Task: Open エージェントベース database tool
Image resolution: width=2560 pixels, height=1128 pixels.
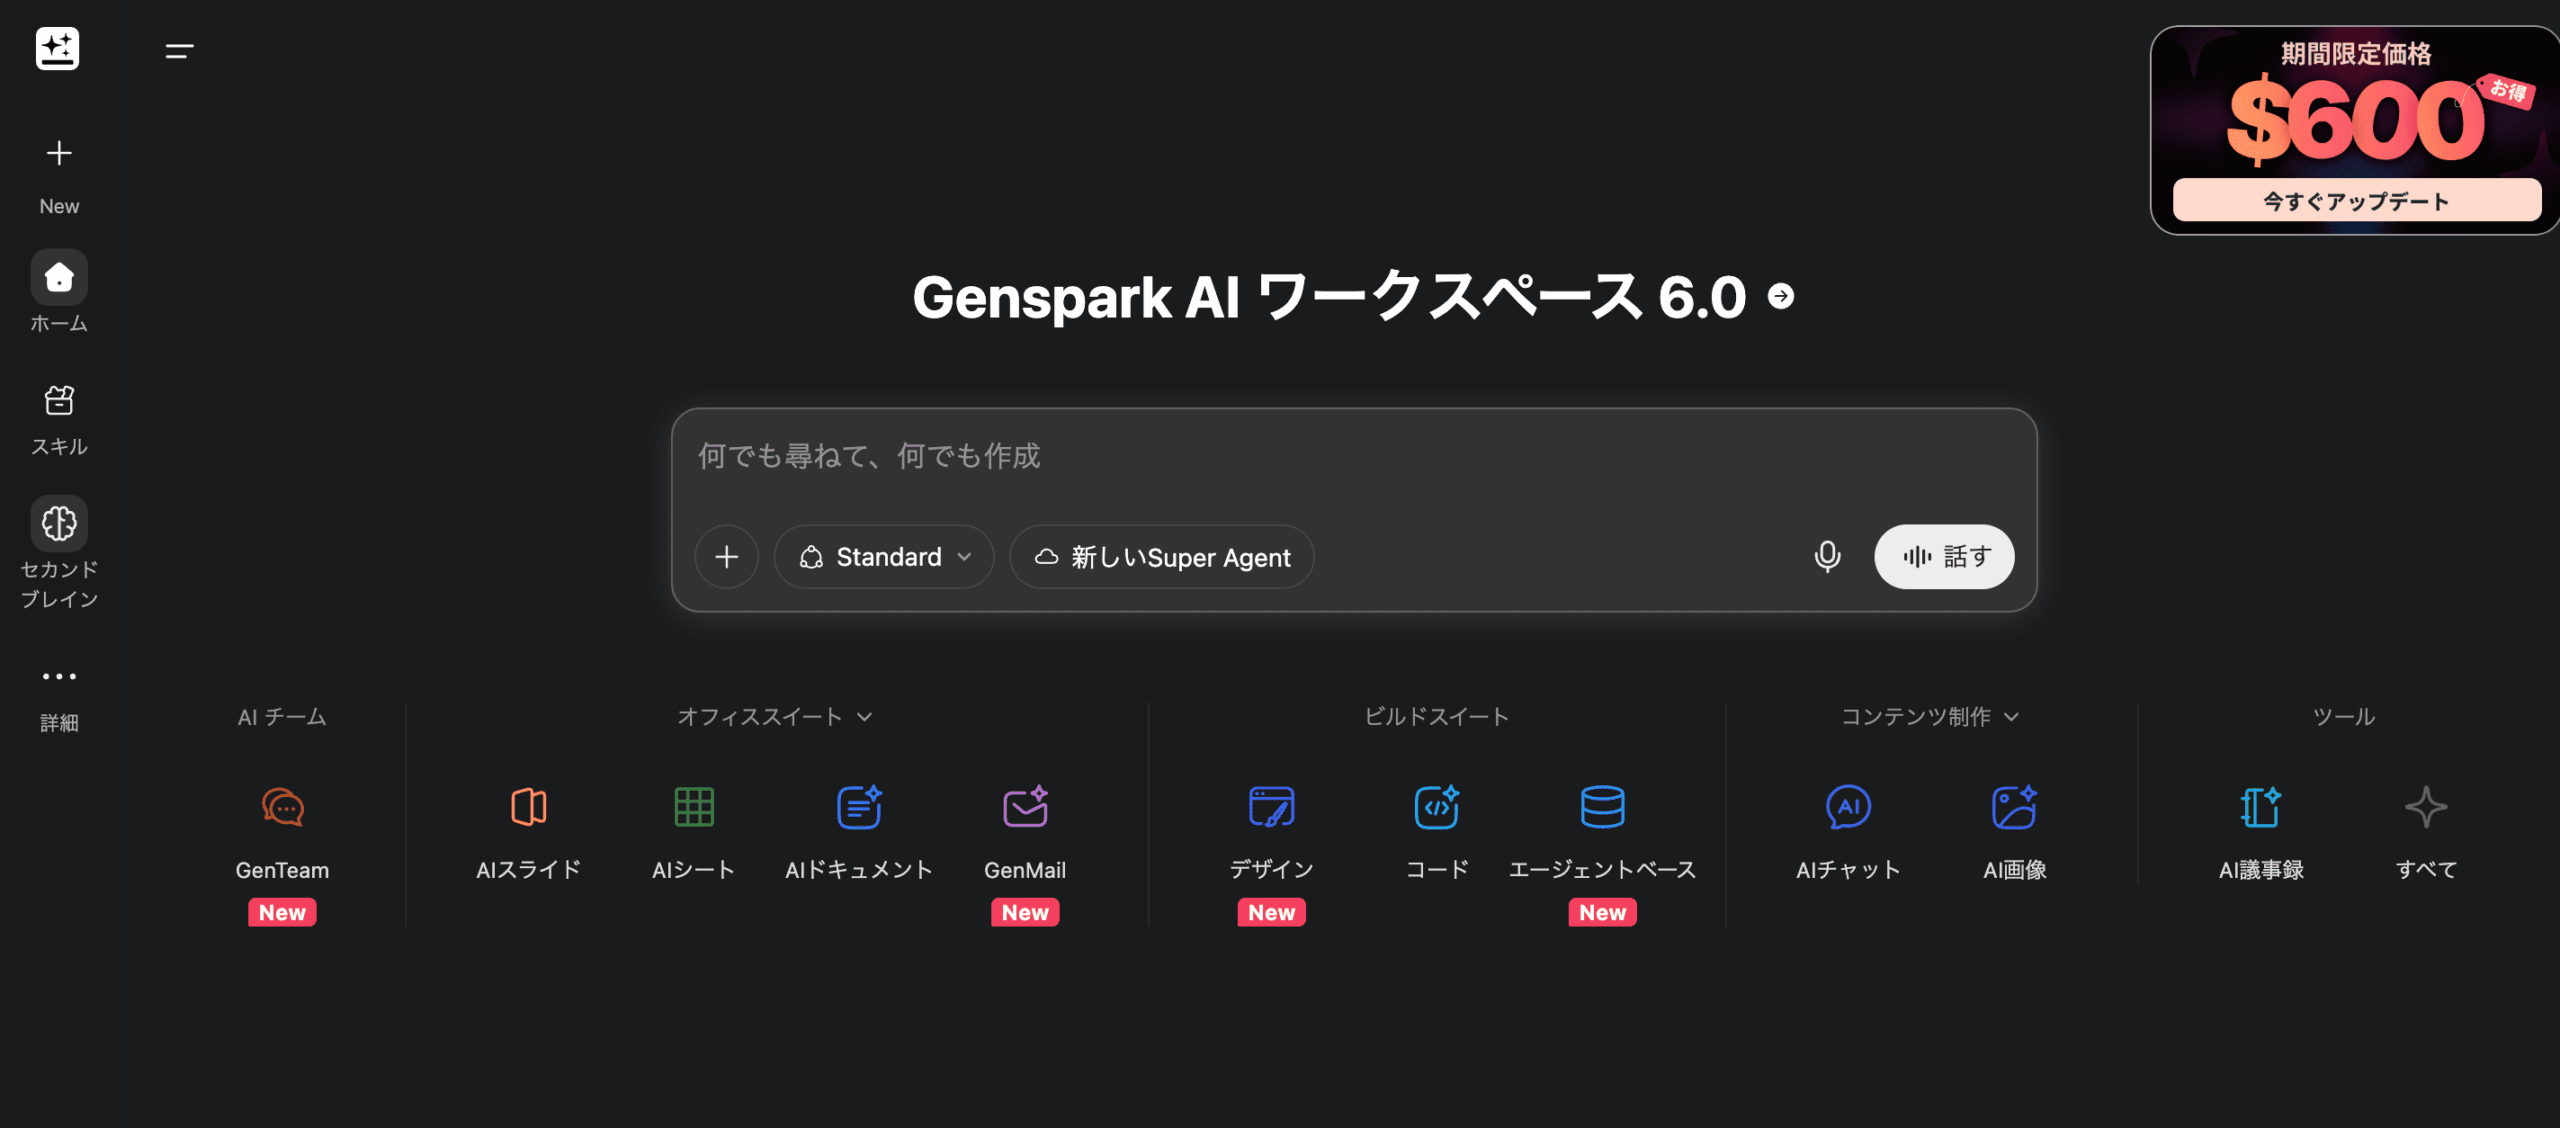Action: click(x=1603, y=832)
